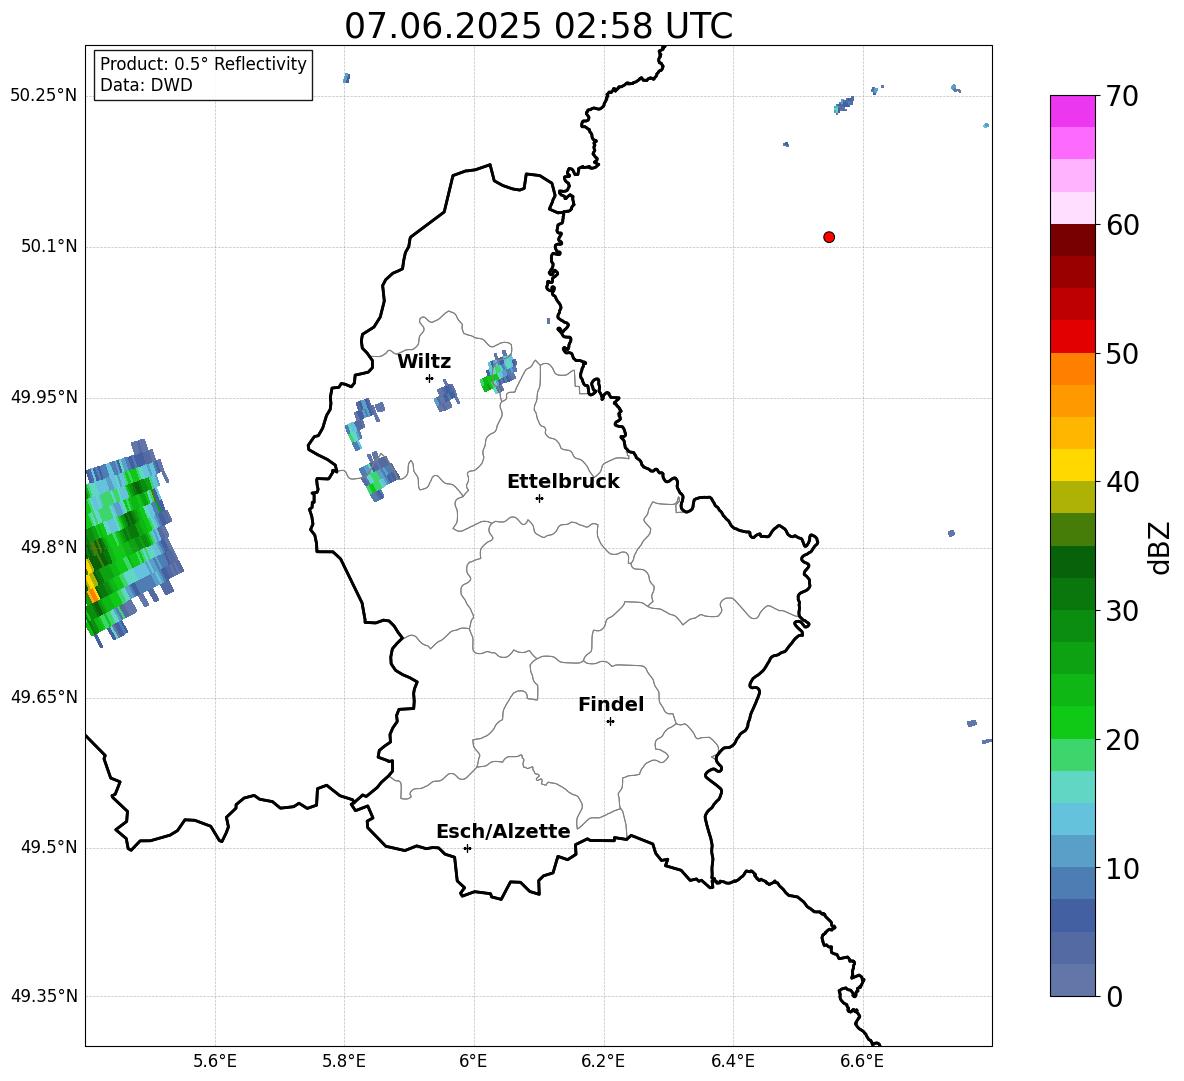Click the colorbar tick label 0
This screenshot has width=1184, height=1081.
click(x=1113, y=997)
